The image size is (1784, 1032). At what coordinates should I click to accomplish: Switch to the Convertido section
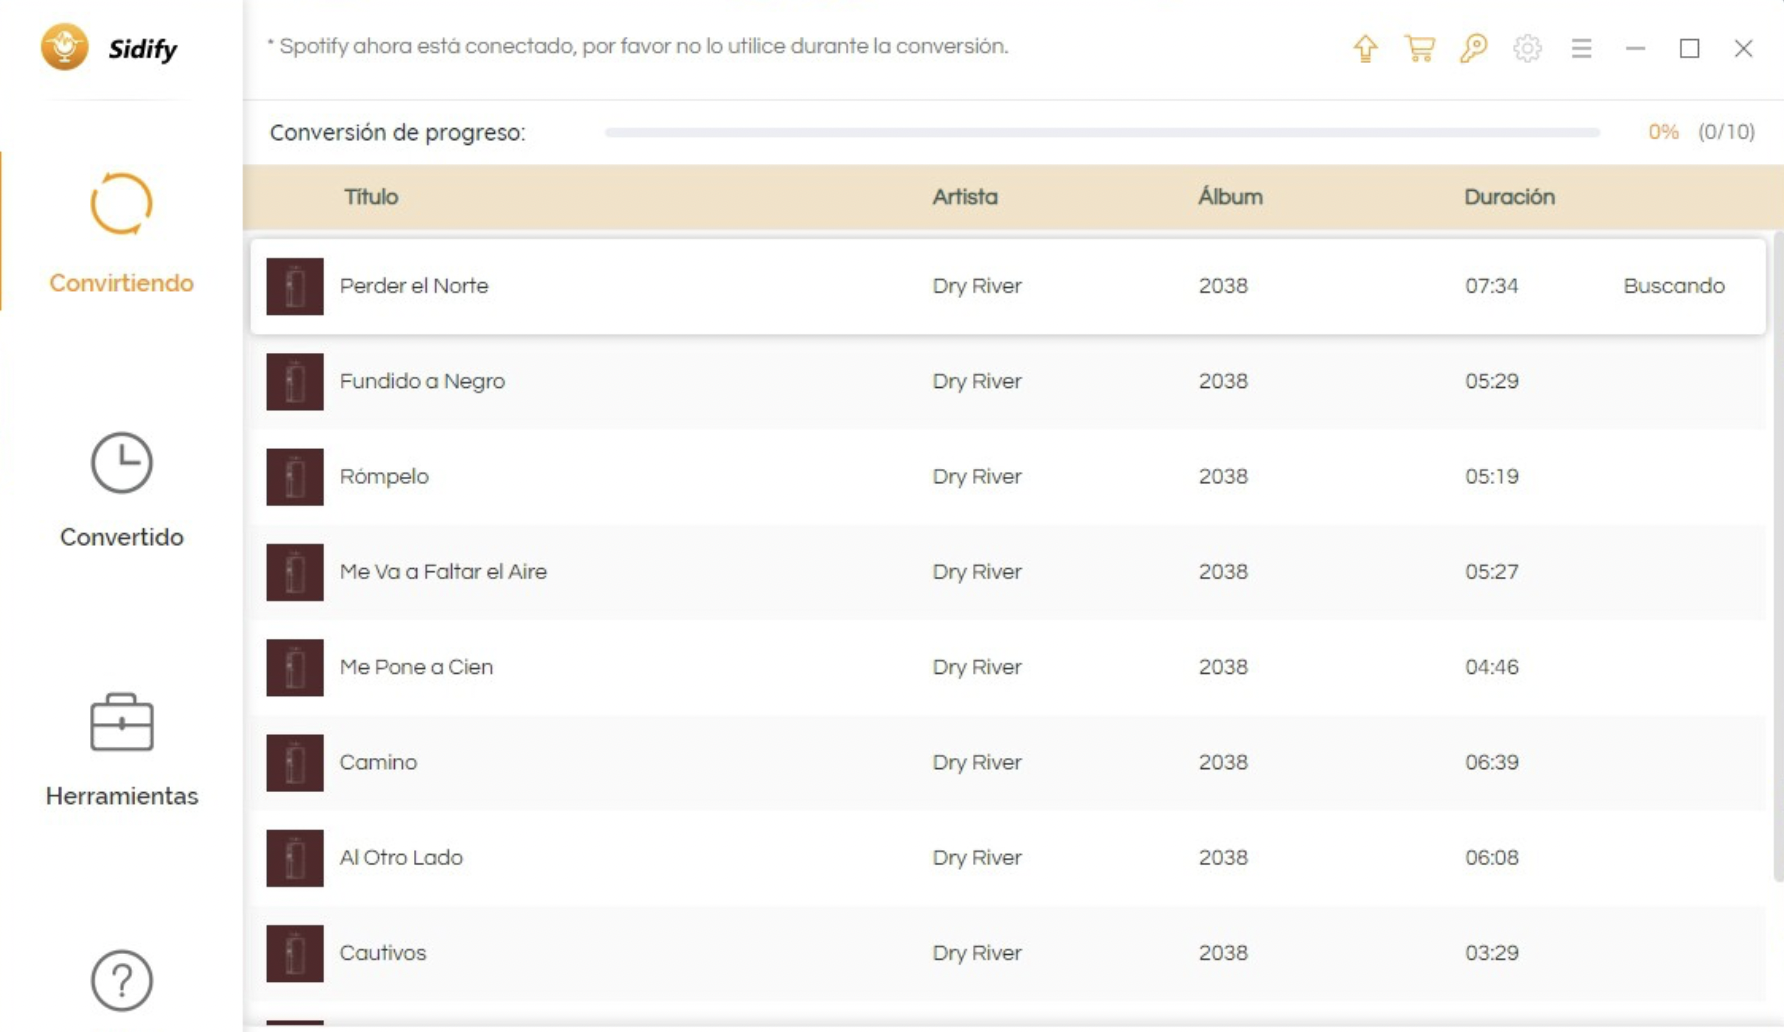point(120,537)
